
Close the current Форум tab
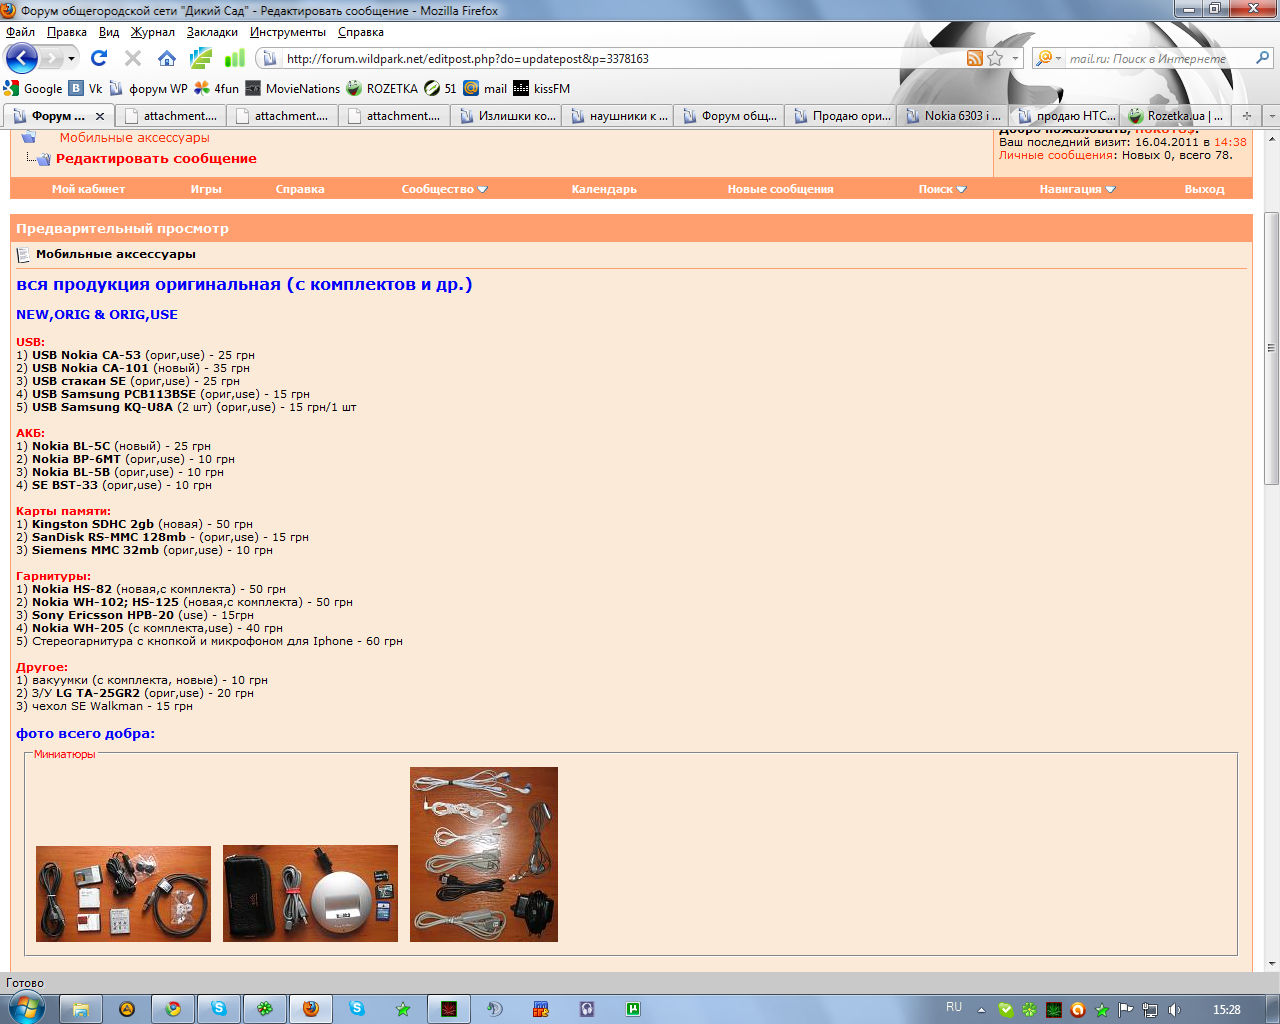point(100,116)
